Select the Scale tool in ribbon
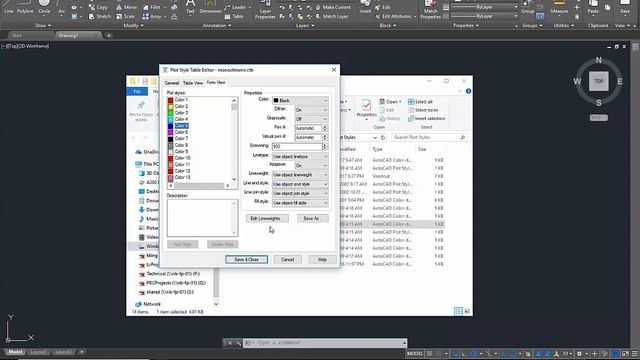 (x=125, y=16)
